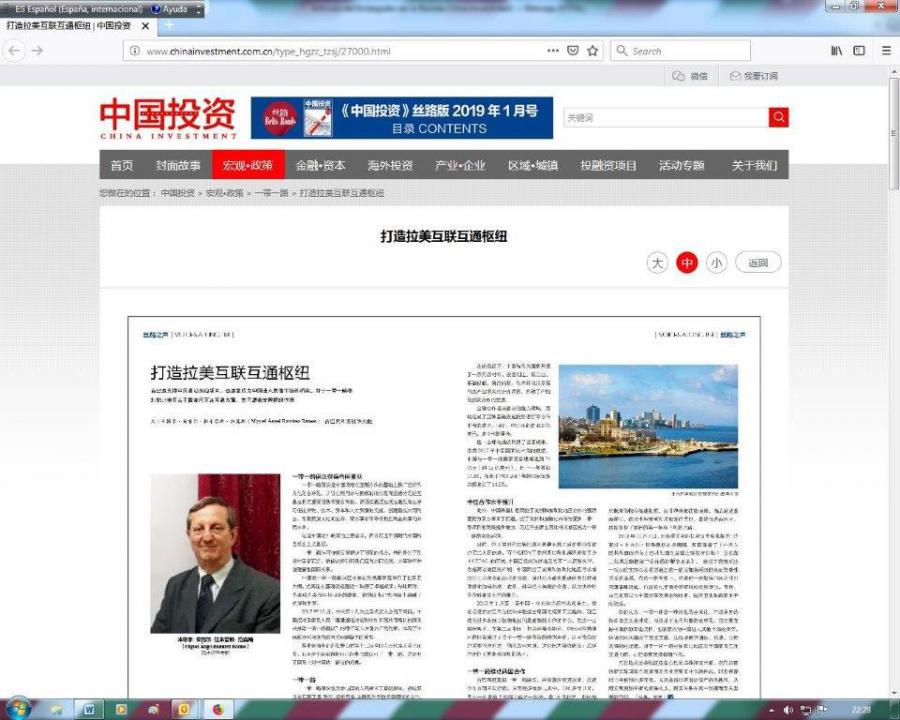The width and height of the screenshot is (900, 720).
Task: Save page to Pocket
Action: (x=573, y=50)
